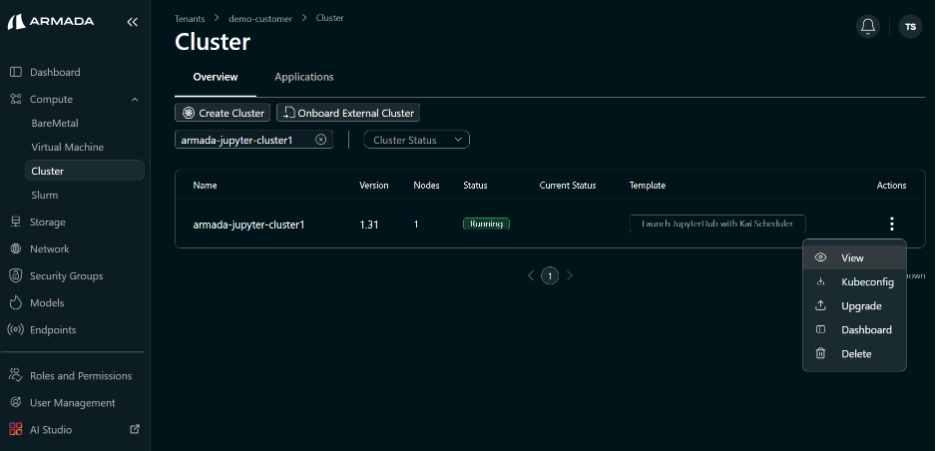
Task: Click the Create Cluster button
Action: pyautogui.click(x=223, y=113)
